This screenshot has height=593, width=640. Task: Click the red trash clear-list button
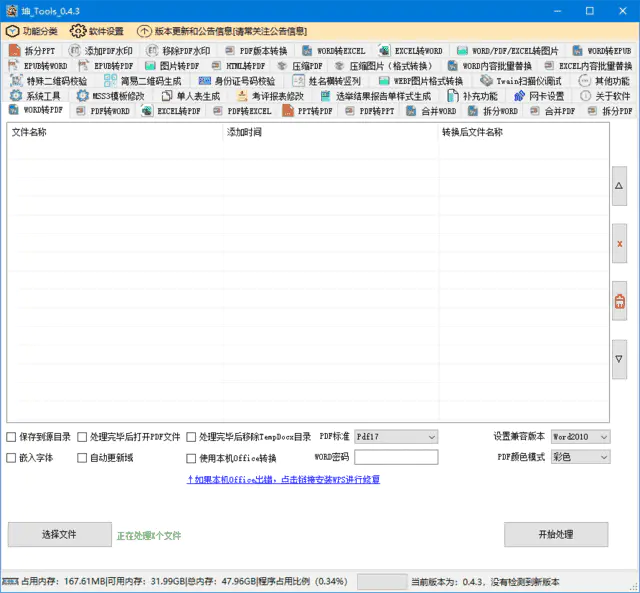click(619, 301)
